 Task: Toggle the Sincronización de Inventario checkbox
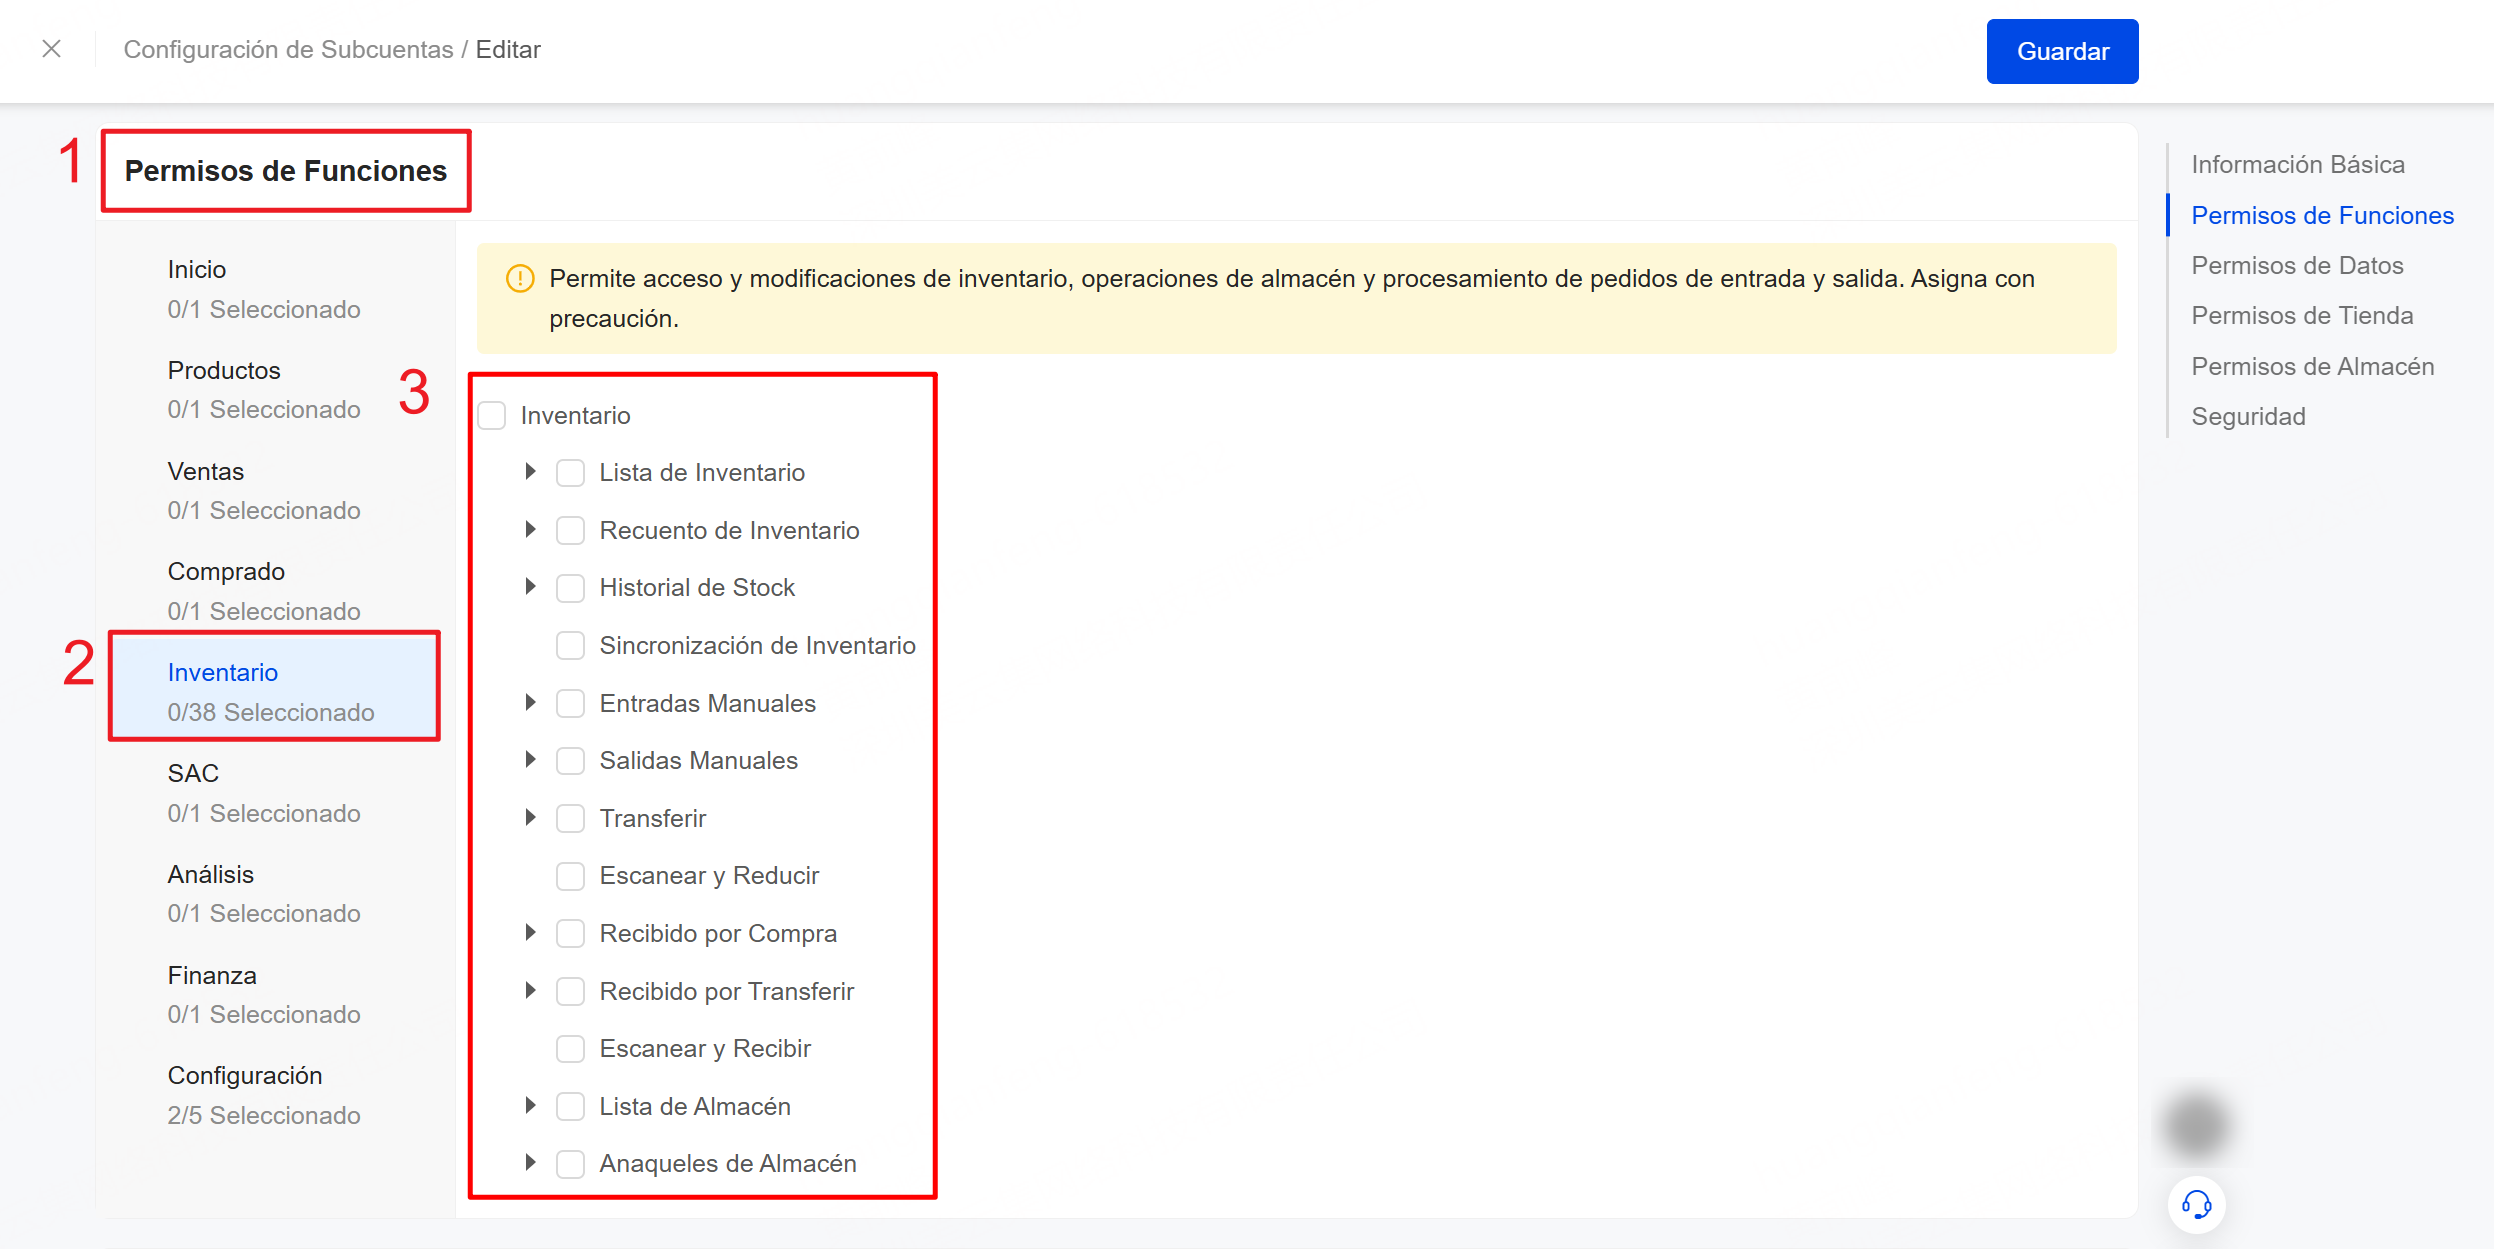click(570, 645)
